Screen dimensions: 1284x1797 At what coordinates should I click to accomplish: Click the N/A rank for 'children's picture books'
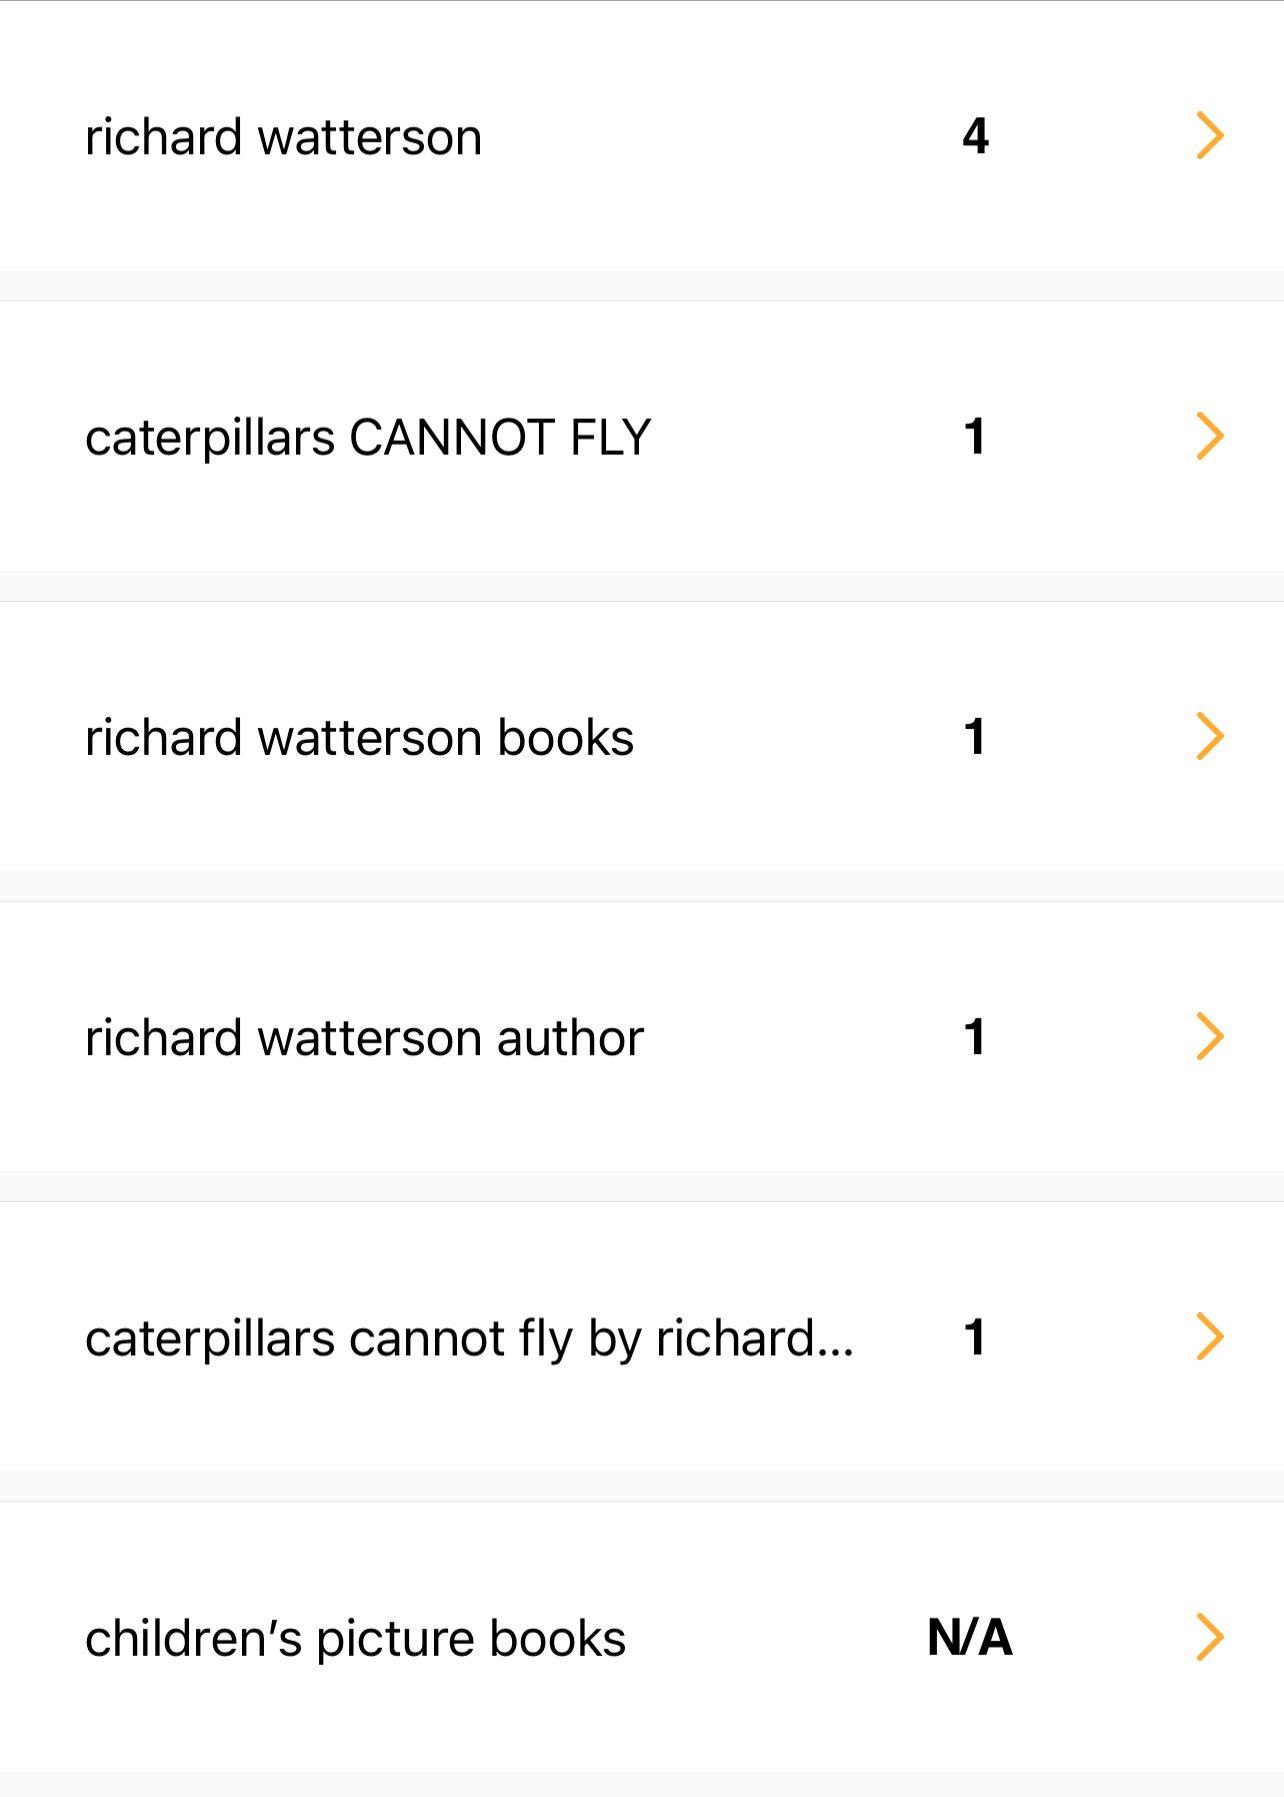[970, 1638]
